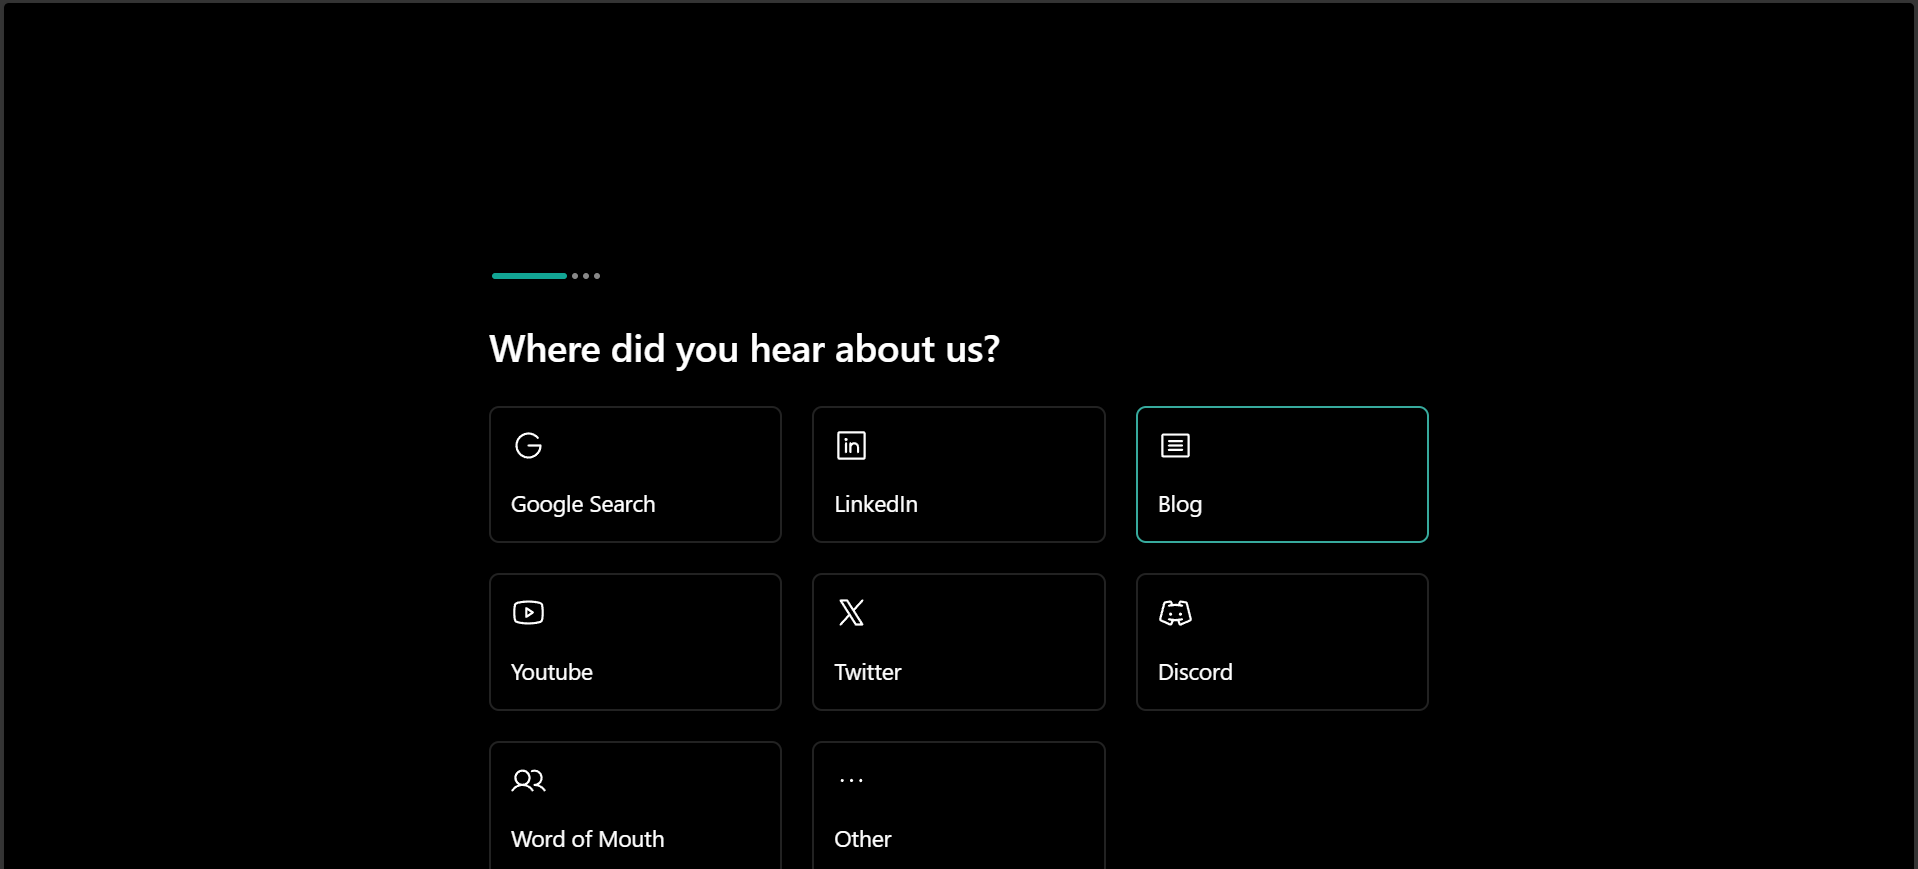Click the Google G icon
This screenshot has width=1918, height=869.
[528, 445]
